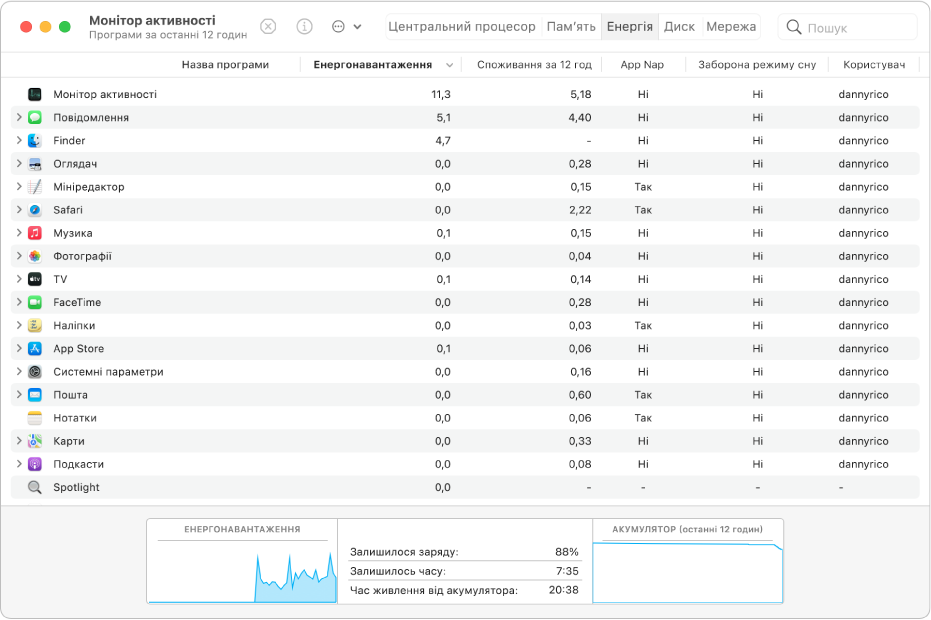Viewport: 931px width, 620px height.
Task: Open the ellipsis actions menu in toolbar
Action: click(x=346, y=27)
